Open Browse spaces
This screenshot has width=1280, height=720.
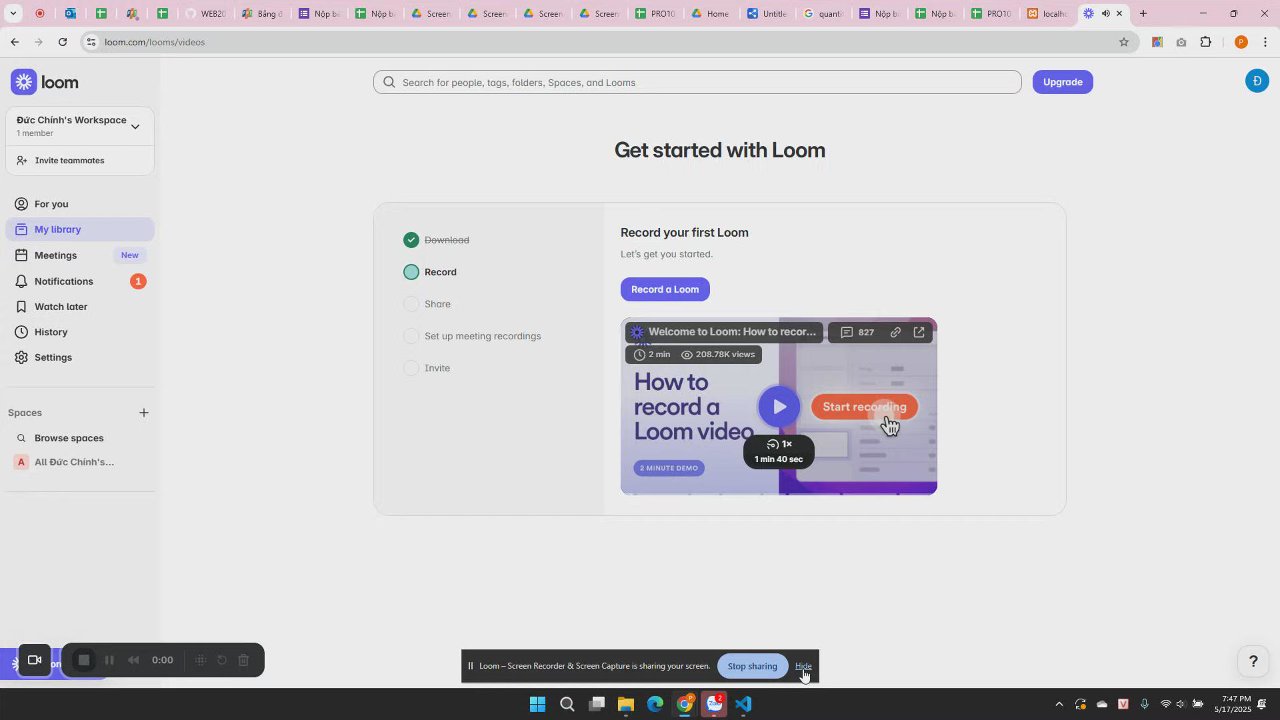coord(80,438)
